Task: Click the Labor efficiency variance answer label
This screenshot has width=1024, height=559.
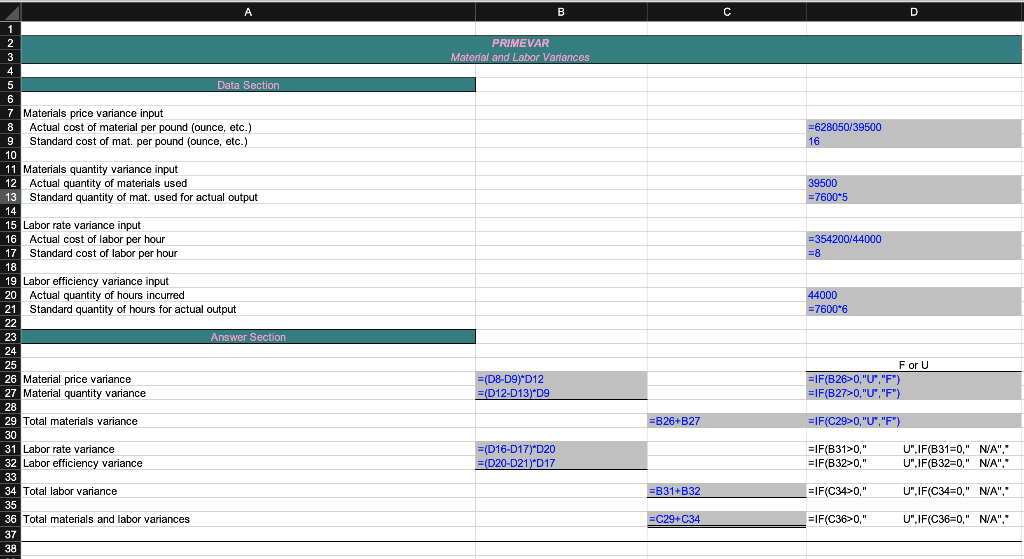Action: 82,463
